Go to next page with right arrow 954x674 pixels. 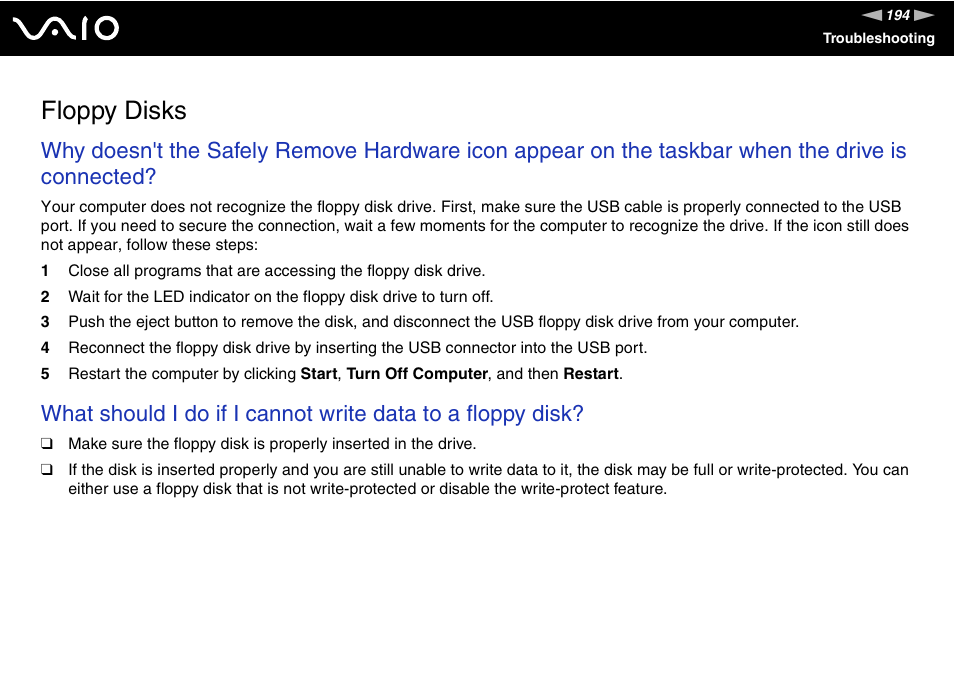[x=924, y=15]
